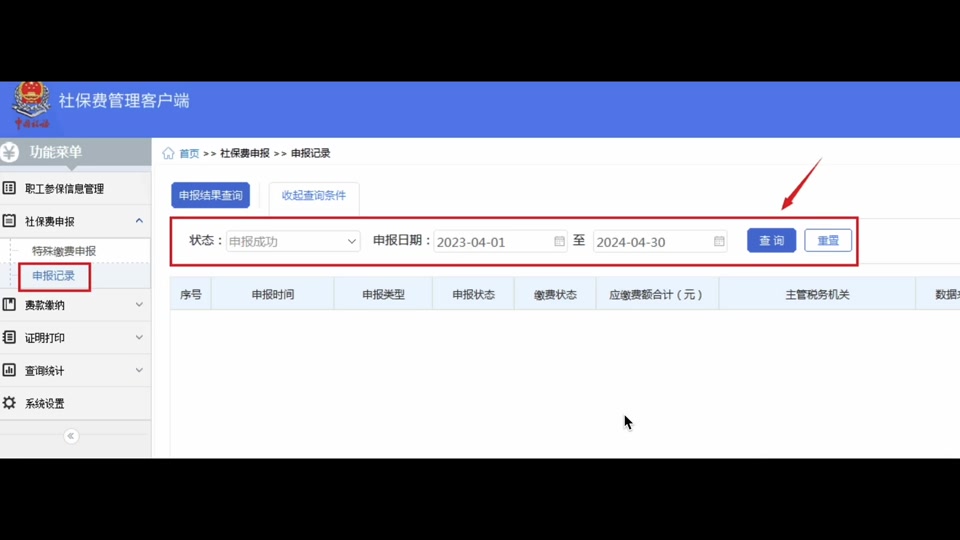This screenshot has width=960, height=540.
Task: Click the 系统设置 gear icon
Action: 9,403
